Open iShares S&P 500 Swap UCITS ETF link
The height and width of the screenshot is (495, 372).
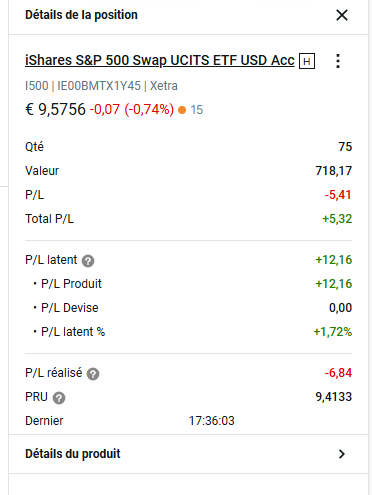coord(160,60)
